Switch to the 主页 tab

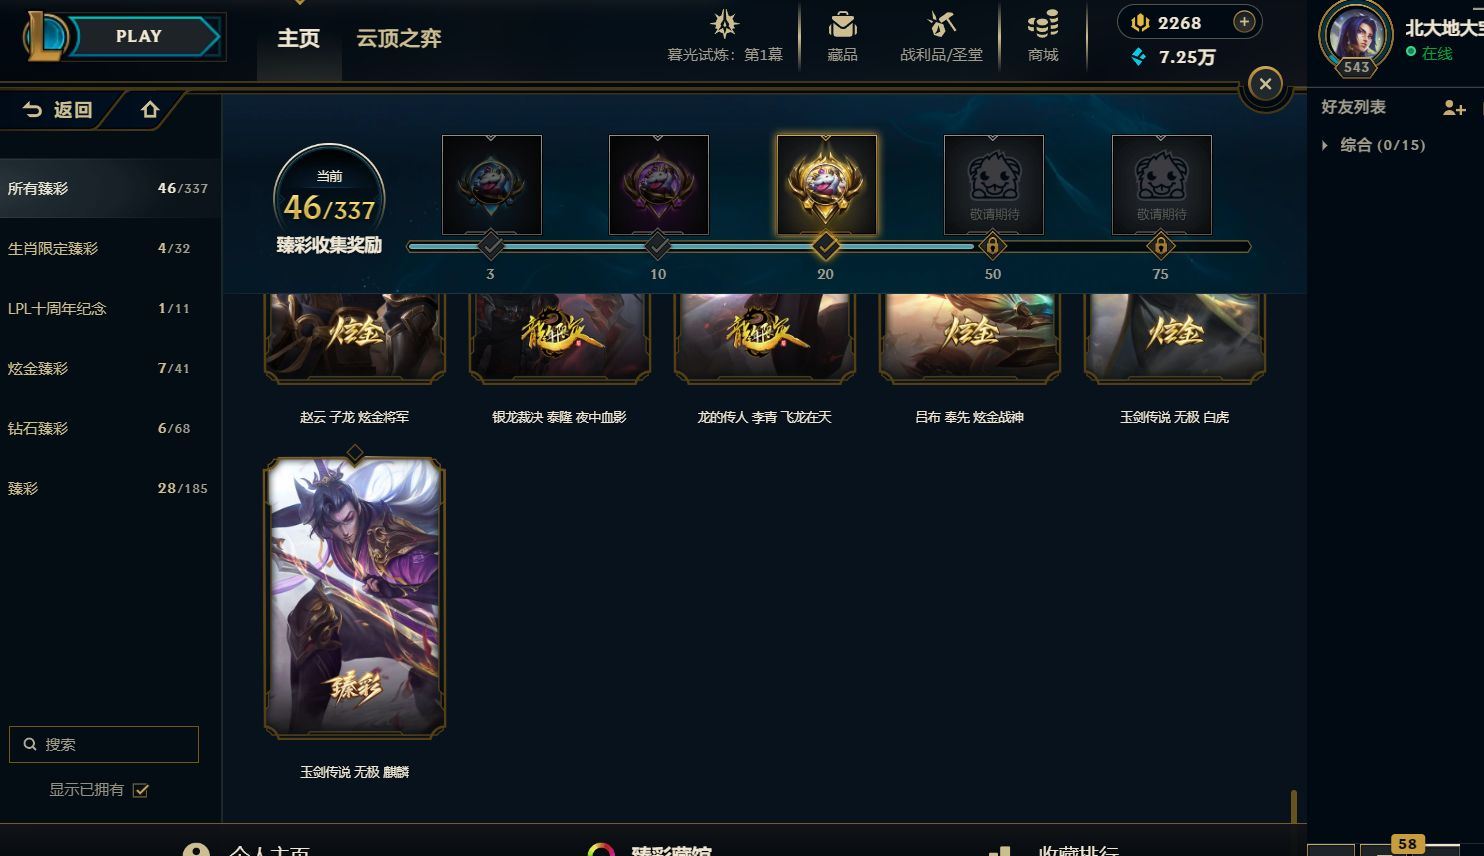298,38
